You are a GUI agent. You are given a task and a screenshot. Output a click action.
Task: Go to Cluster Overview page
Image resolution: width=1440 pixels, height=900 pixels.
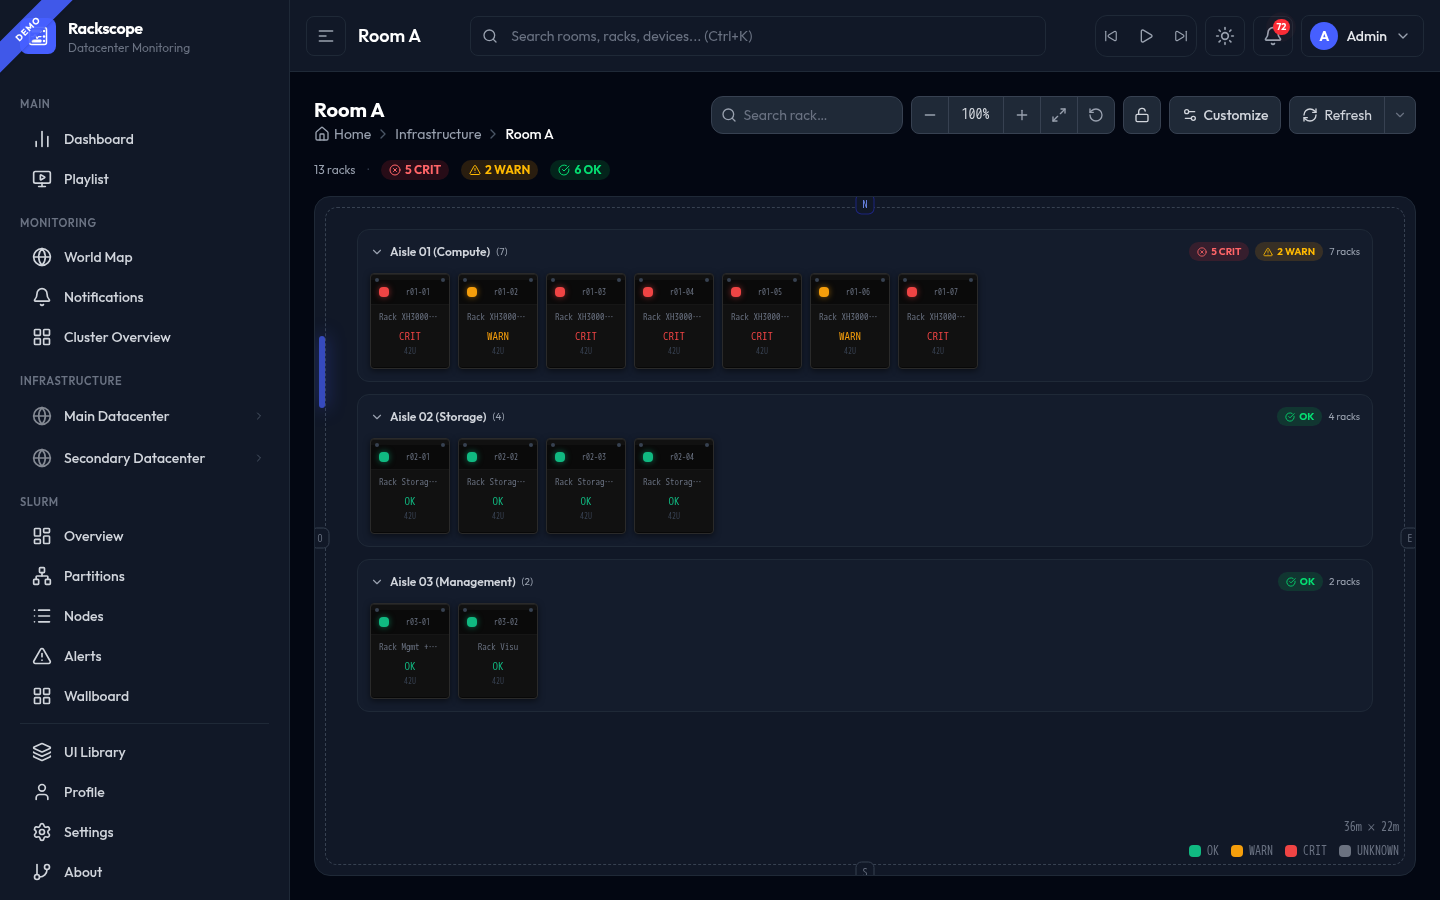tap(117, 337)
